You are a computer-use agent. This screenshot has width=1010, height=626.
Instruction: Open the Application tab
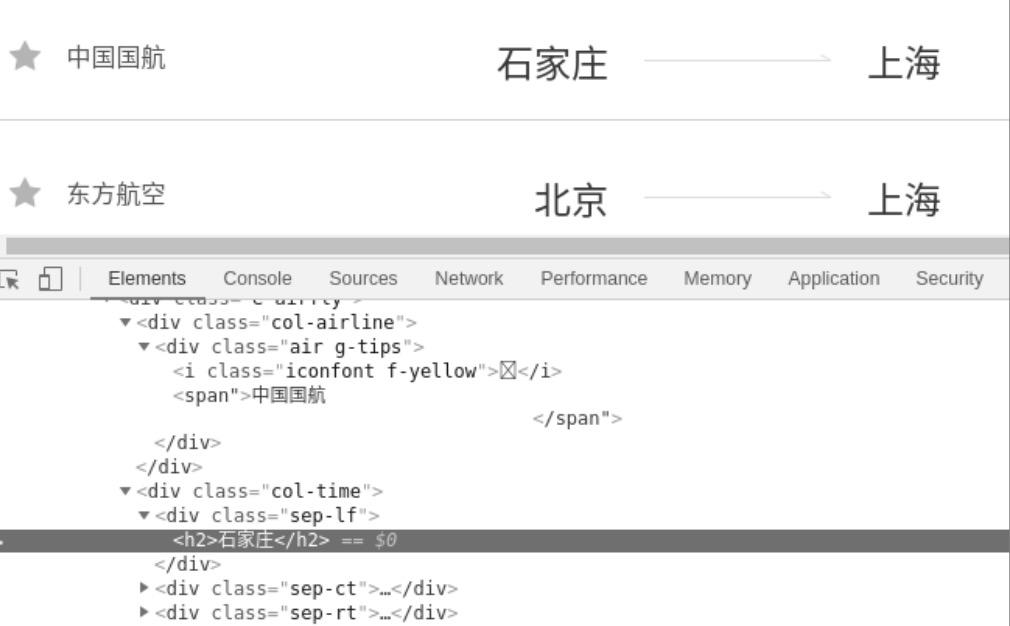tap(833, 279)
